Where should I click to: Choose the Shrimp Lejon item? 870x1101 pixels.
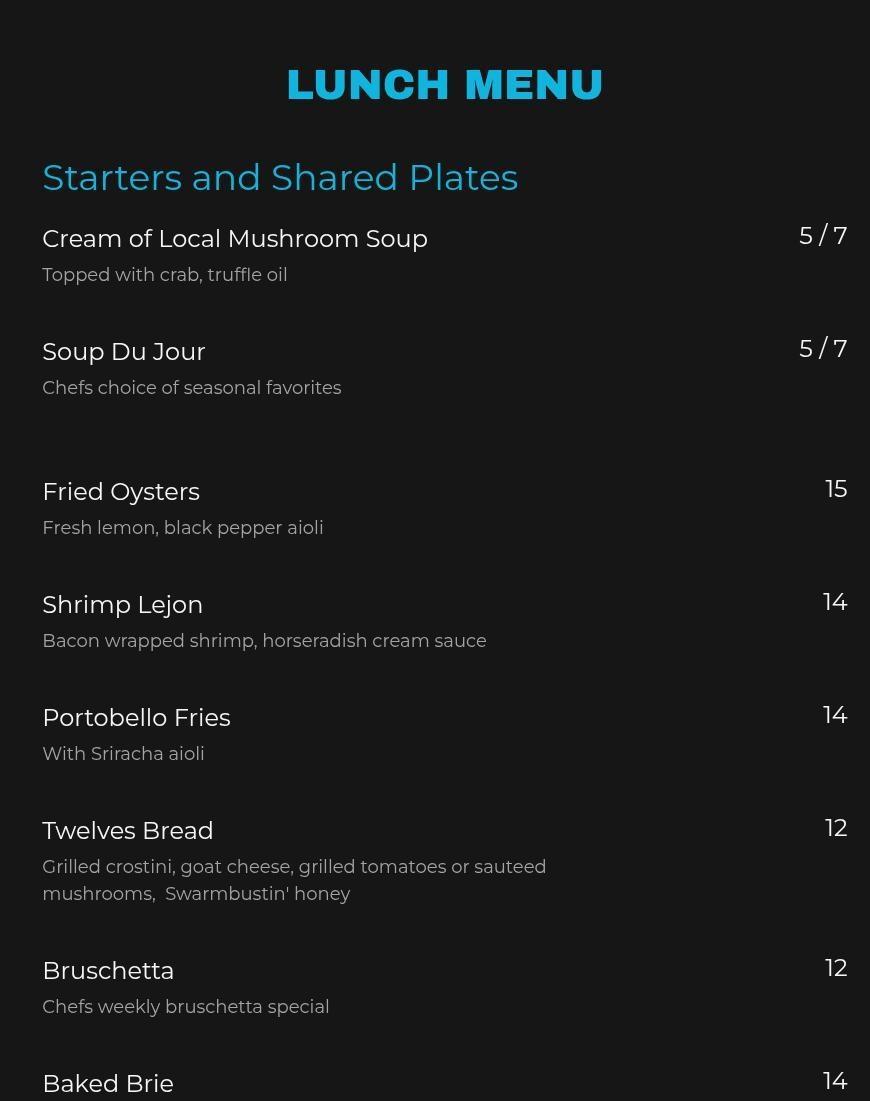coord(123,605)
